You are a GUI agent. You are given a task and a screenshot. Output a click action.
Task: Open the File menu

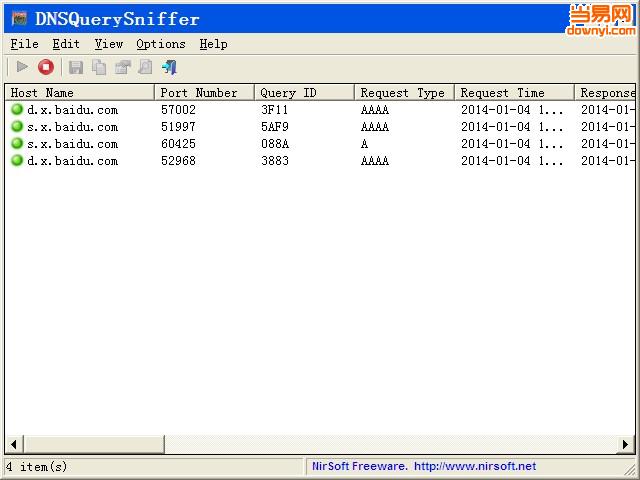24,44
